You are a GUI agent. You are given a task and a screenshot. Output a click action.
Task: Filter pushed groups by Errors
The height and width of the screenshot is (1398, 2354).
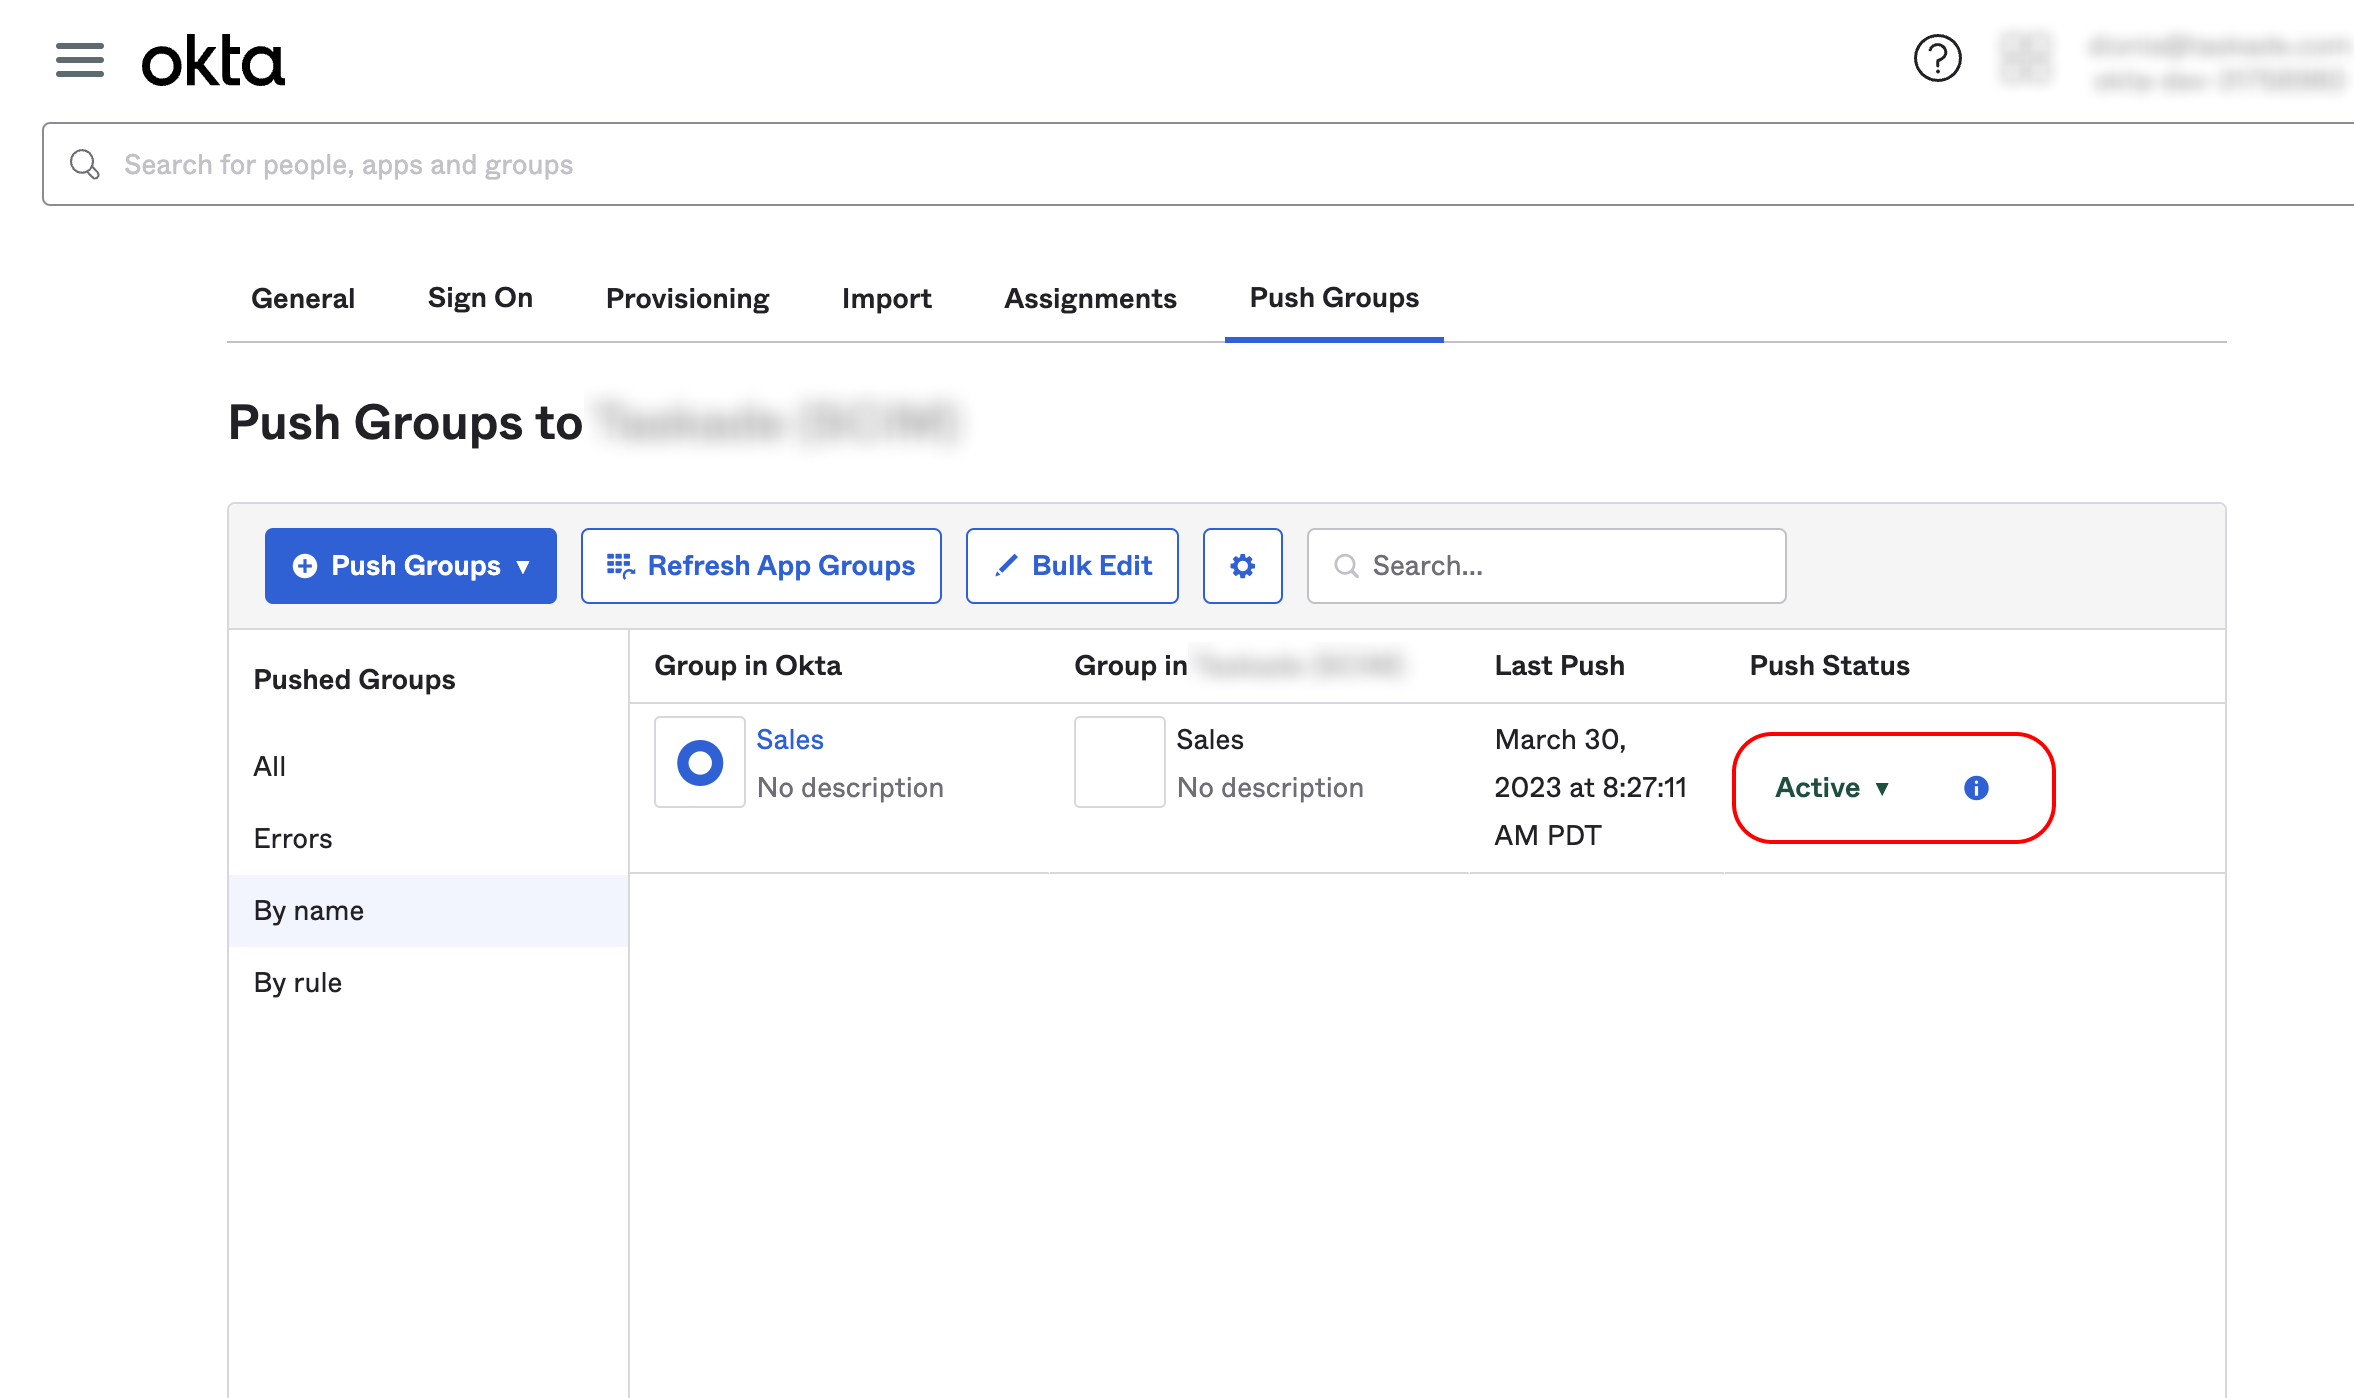(293, 838)
